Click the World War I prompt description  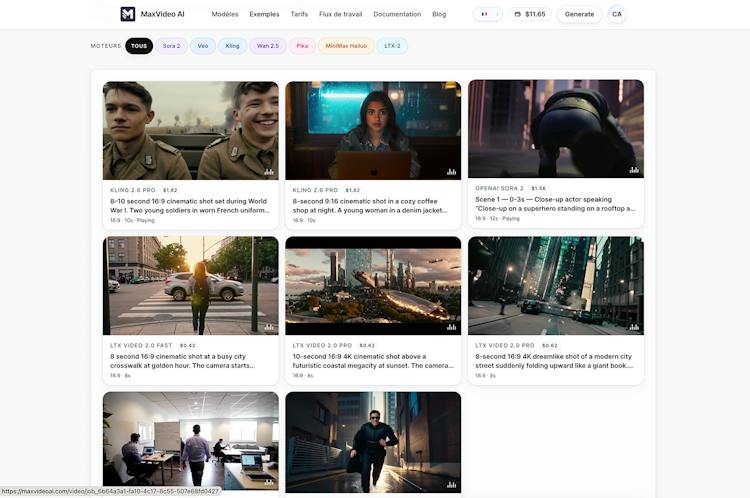tap(190, 206)
